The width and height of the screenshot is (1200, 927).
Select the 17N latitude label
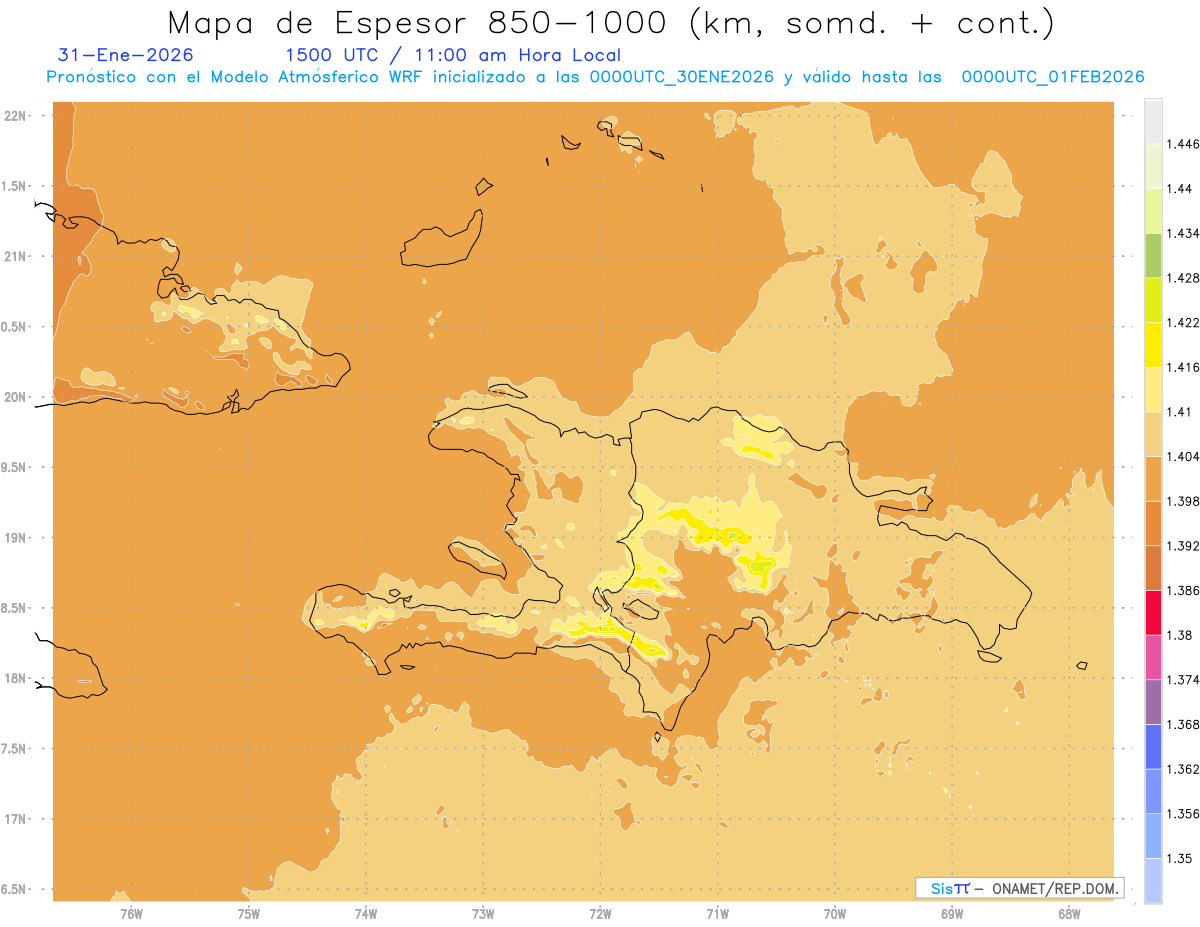[15, 819]
